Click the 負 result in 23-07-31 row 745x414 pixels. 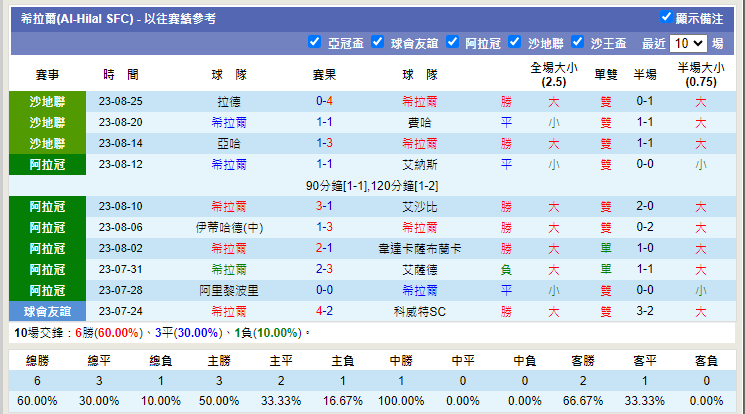point(506,270)
